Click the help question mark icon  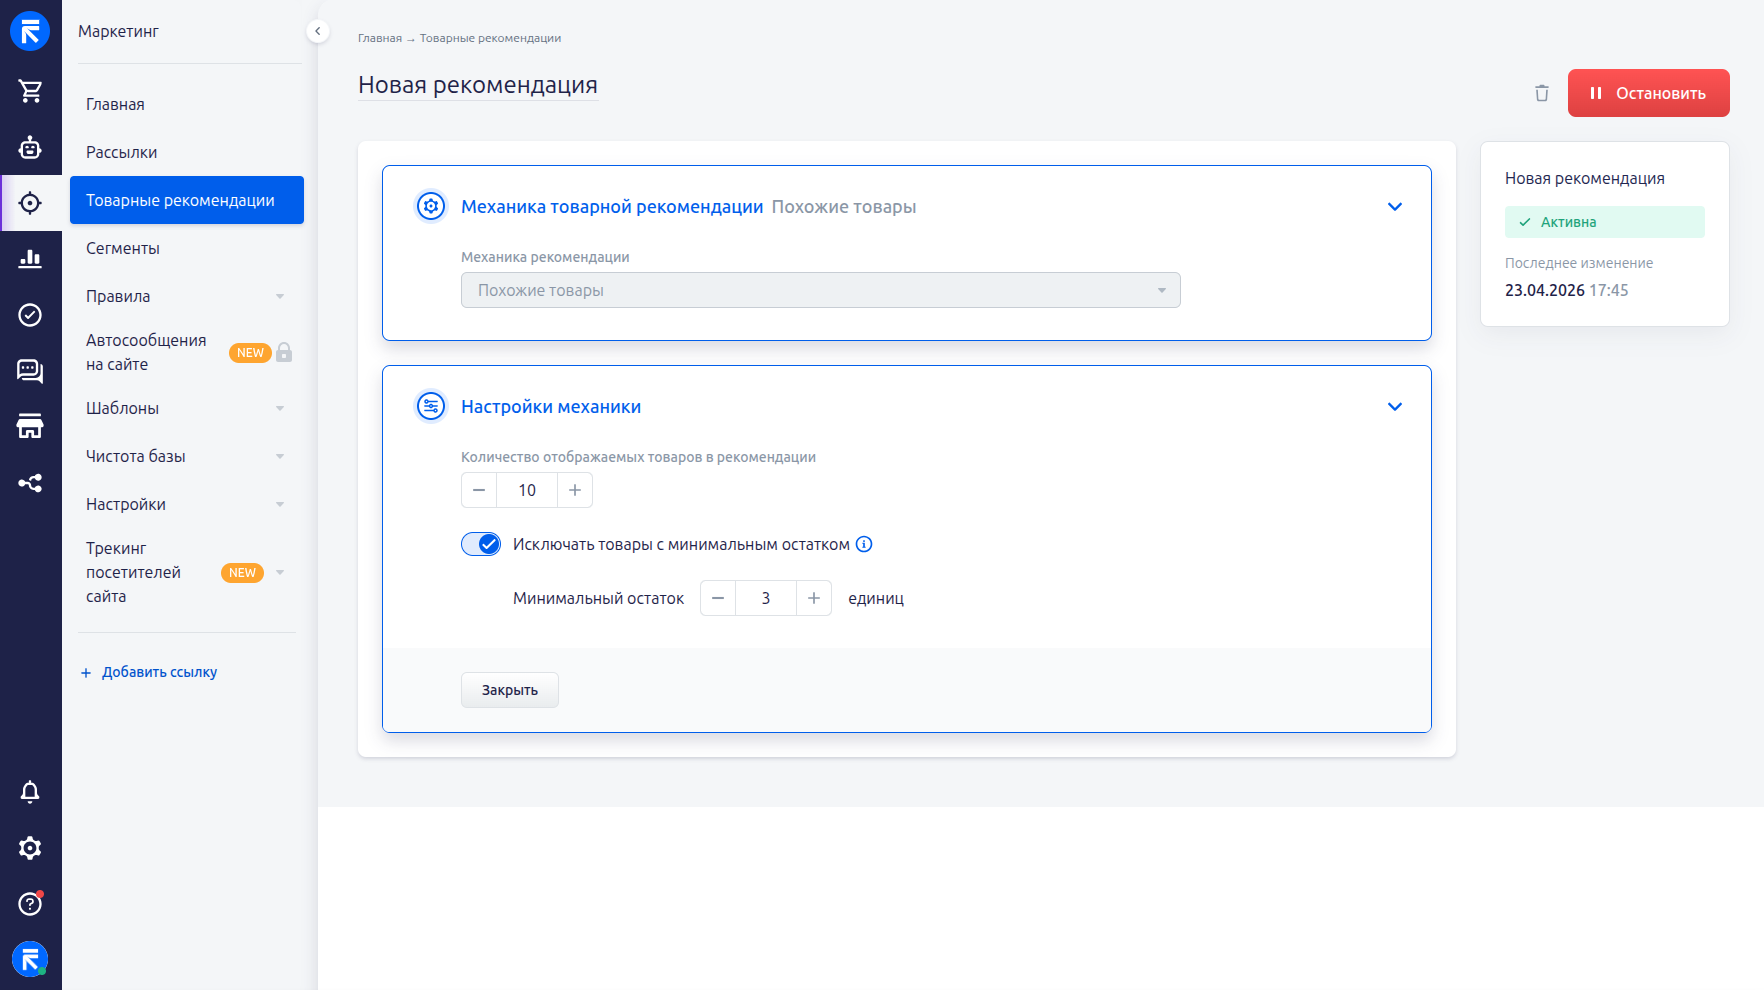tap(30, 904)
